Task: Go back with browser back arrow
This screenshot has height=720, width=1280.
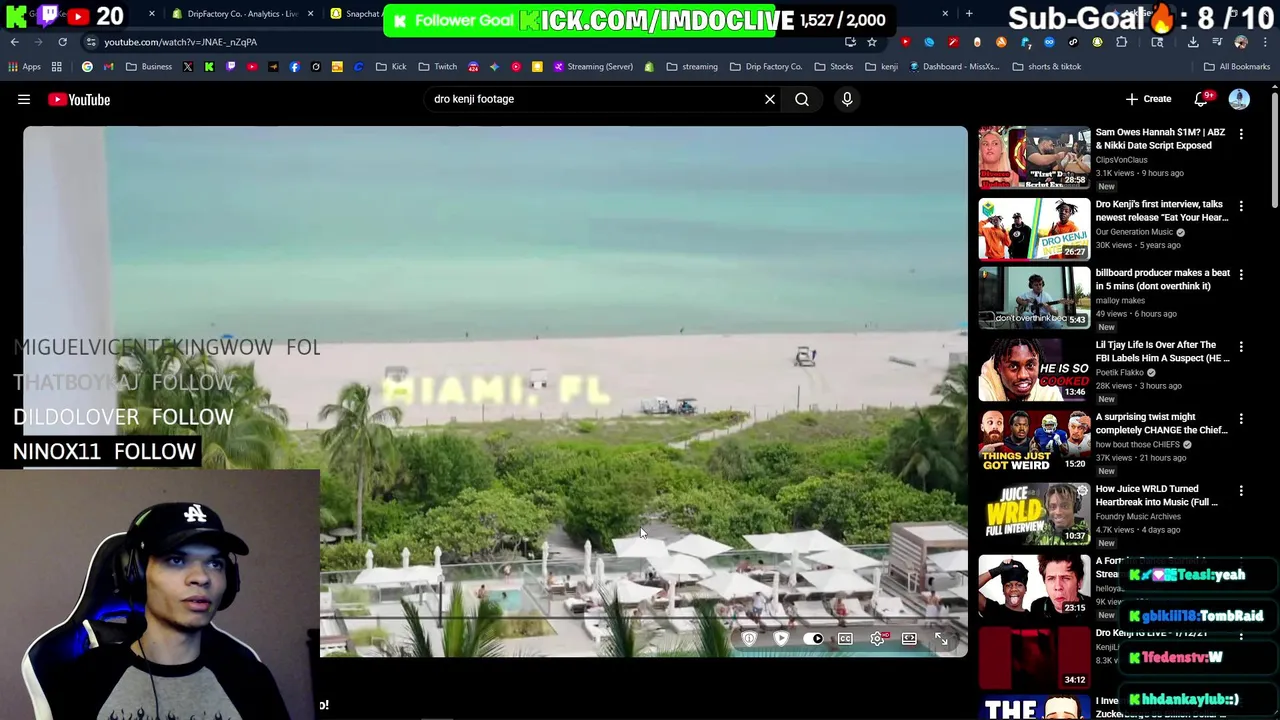Action: click(14, 42)
